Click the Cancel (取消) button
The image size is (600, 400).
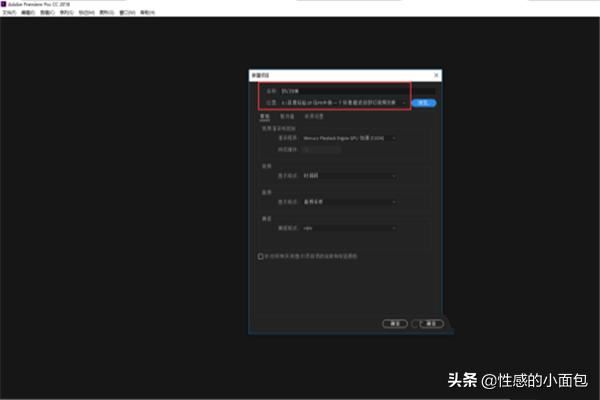[x=431, y=324]
